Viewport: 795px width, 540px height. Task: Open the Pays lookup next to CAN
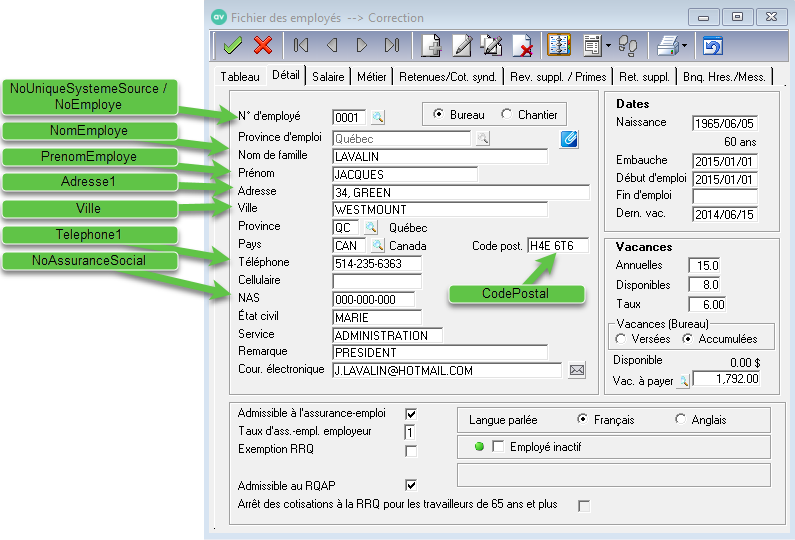(377, 245)
